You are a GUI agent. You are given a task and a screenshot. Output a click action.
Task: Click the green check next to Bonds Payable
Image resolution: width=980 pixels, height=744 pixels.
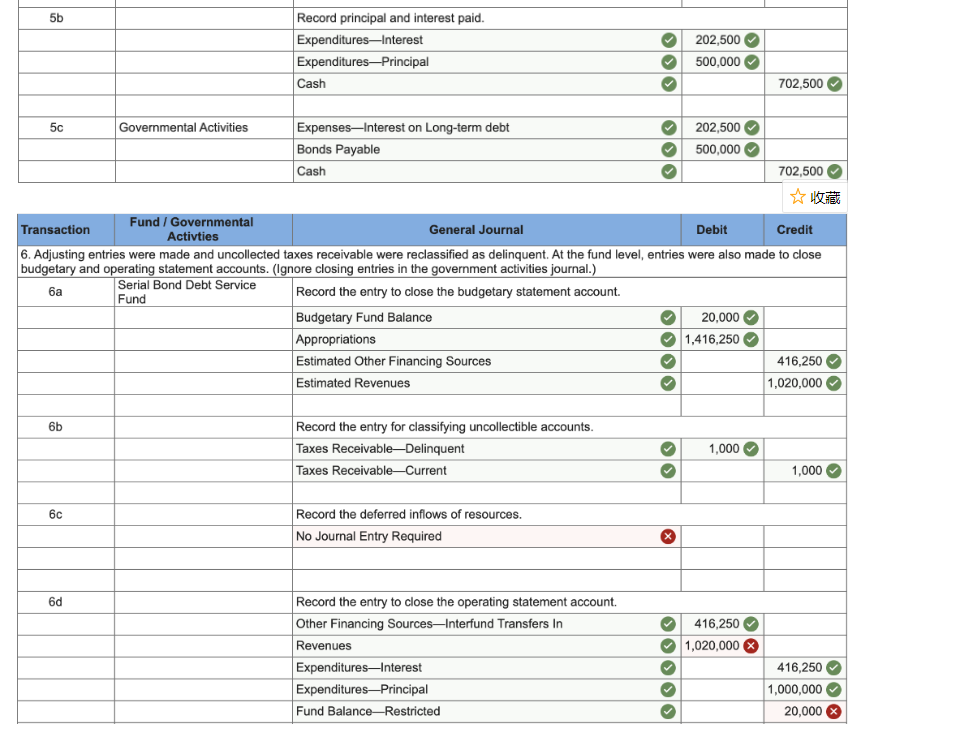point(667,149)
